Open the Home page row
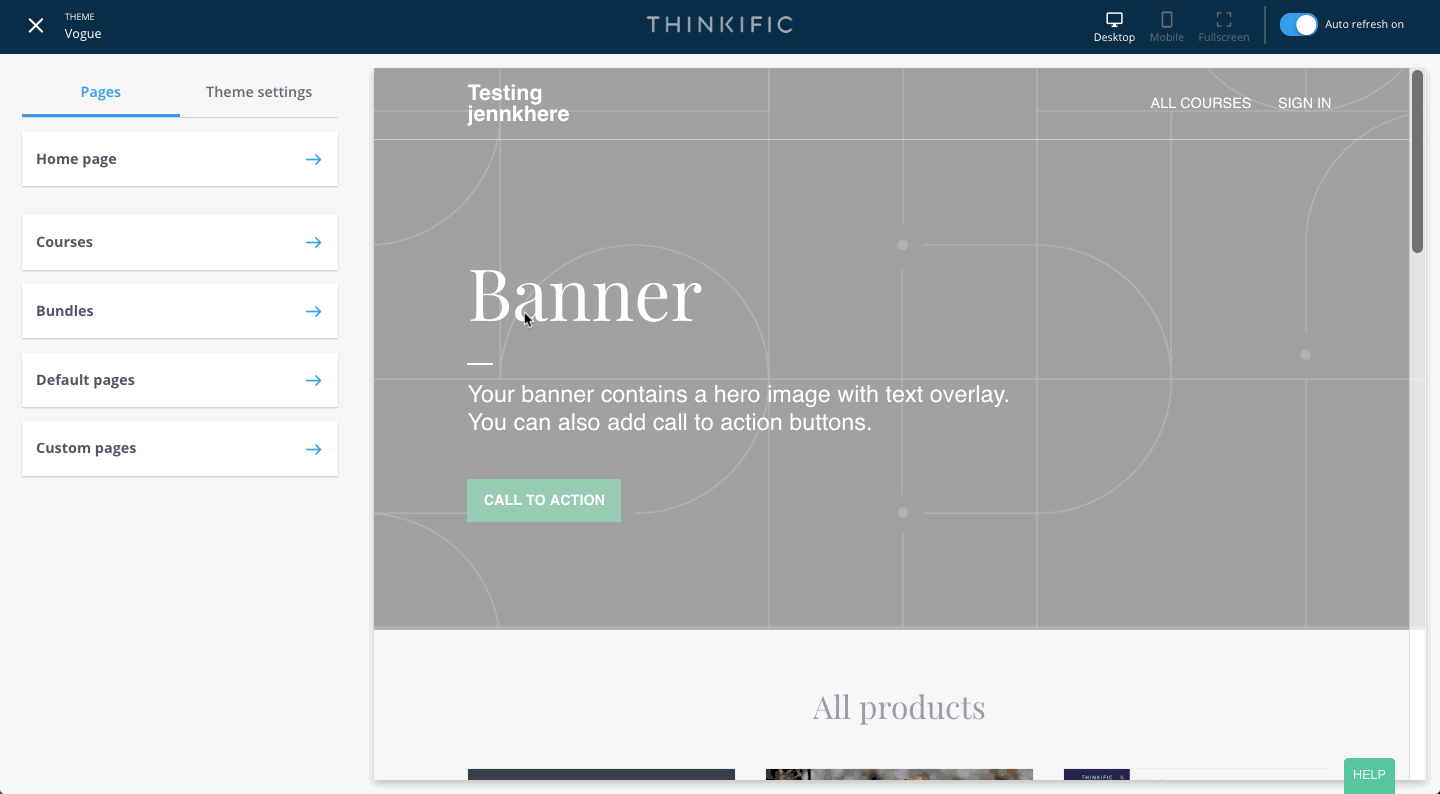Image resolution: width=1440 pixels, height=794 pixels. (x=180, y=159)
